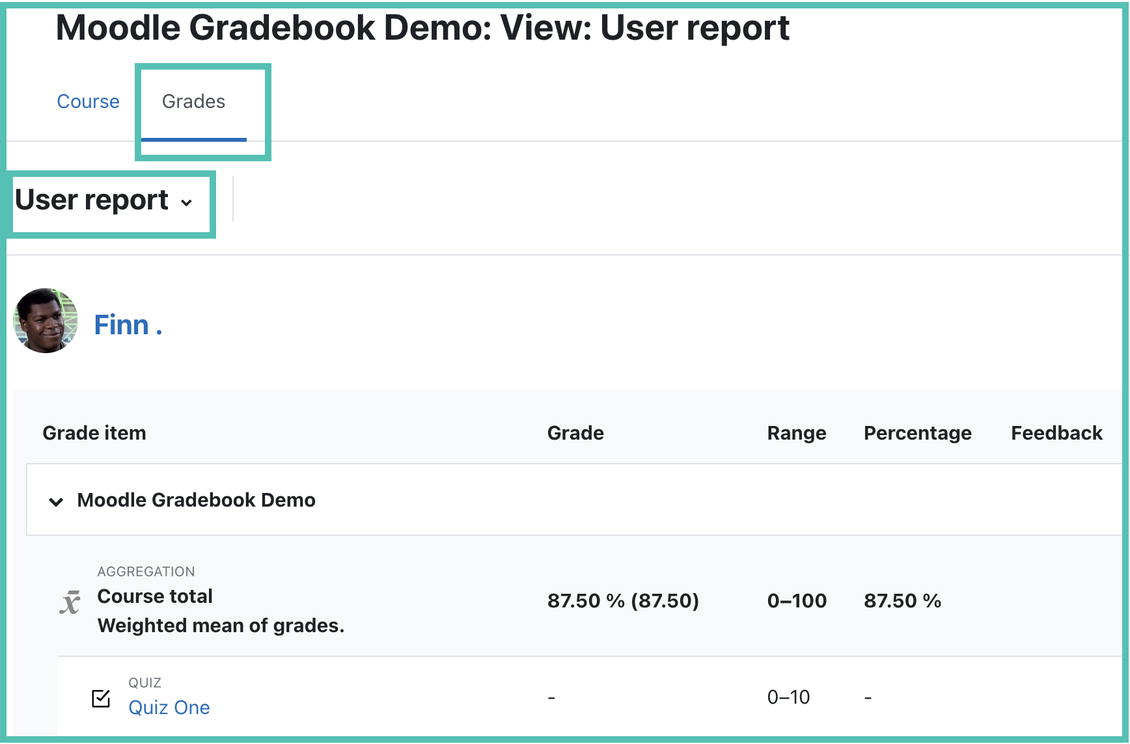Open the Course tab
The width and height of the screenshot is (1130, 744).
coord(88,102)
